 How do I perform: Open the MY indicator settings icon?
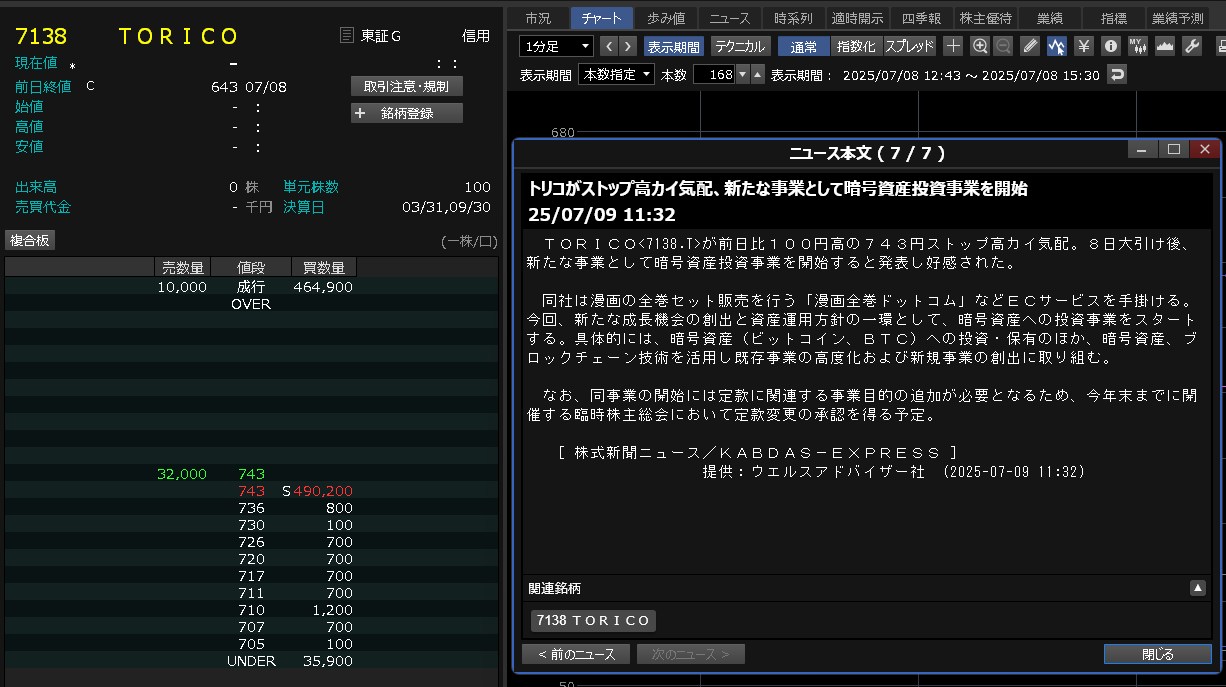point(1138,46)
